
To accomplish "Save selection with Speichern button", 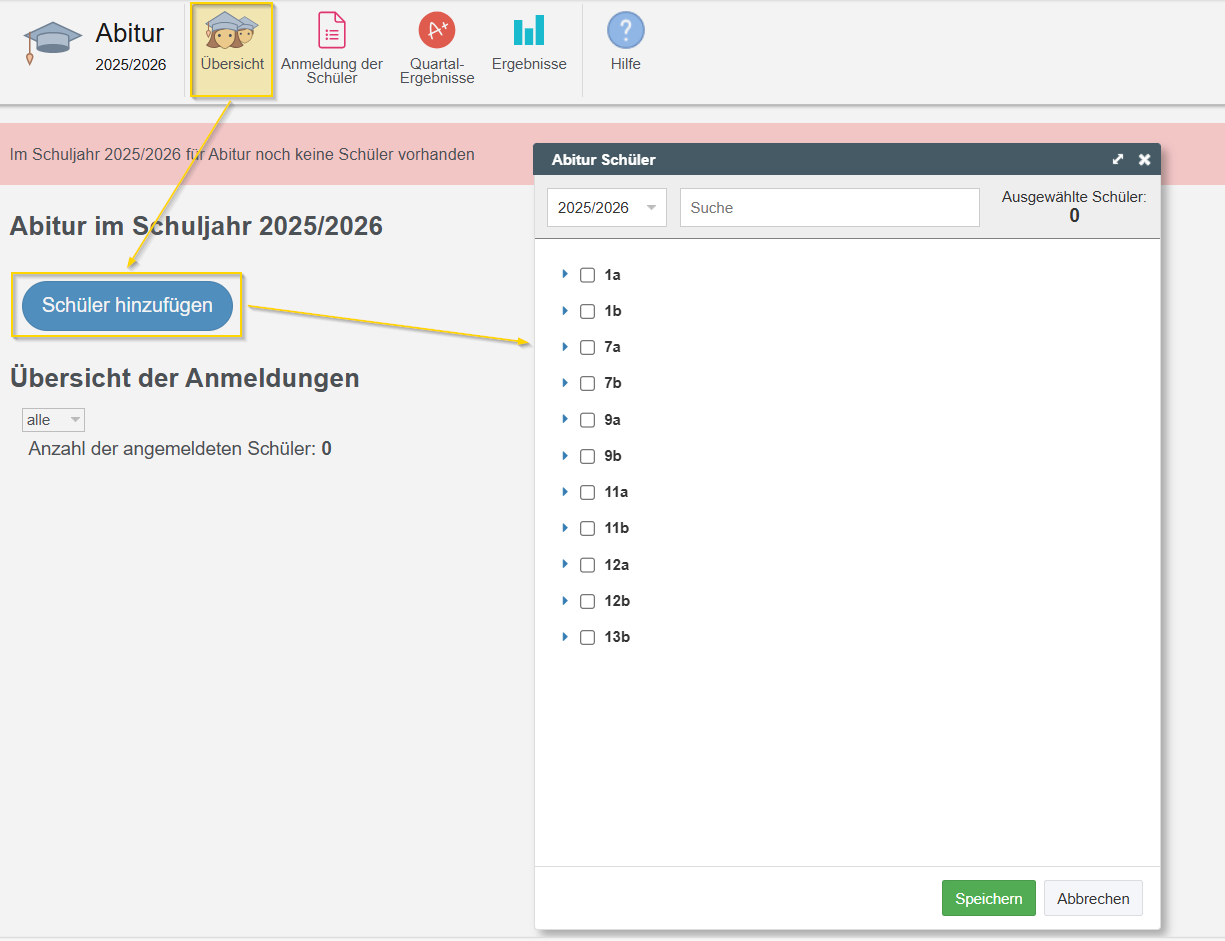I will tap(988, 898).
